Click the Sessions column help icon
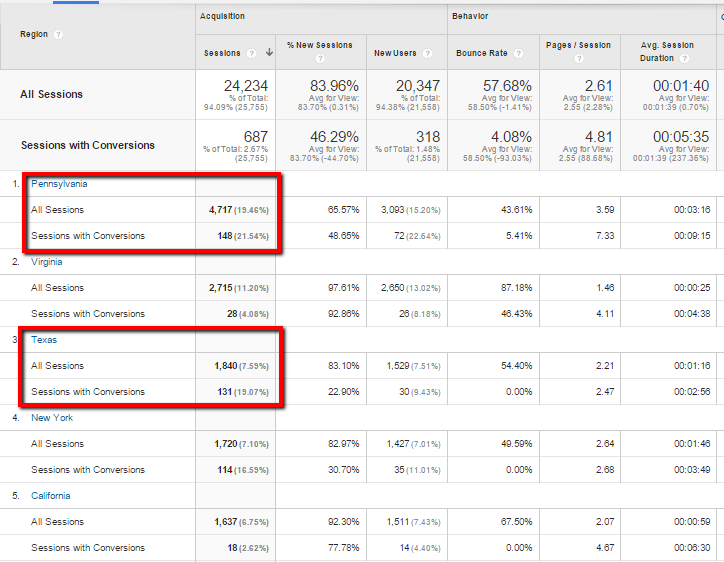 click(251, 53)
